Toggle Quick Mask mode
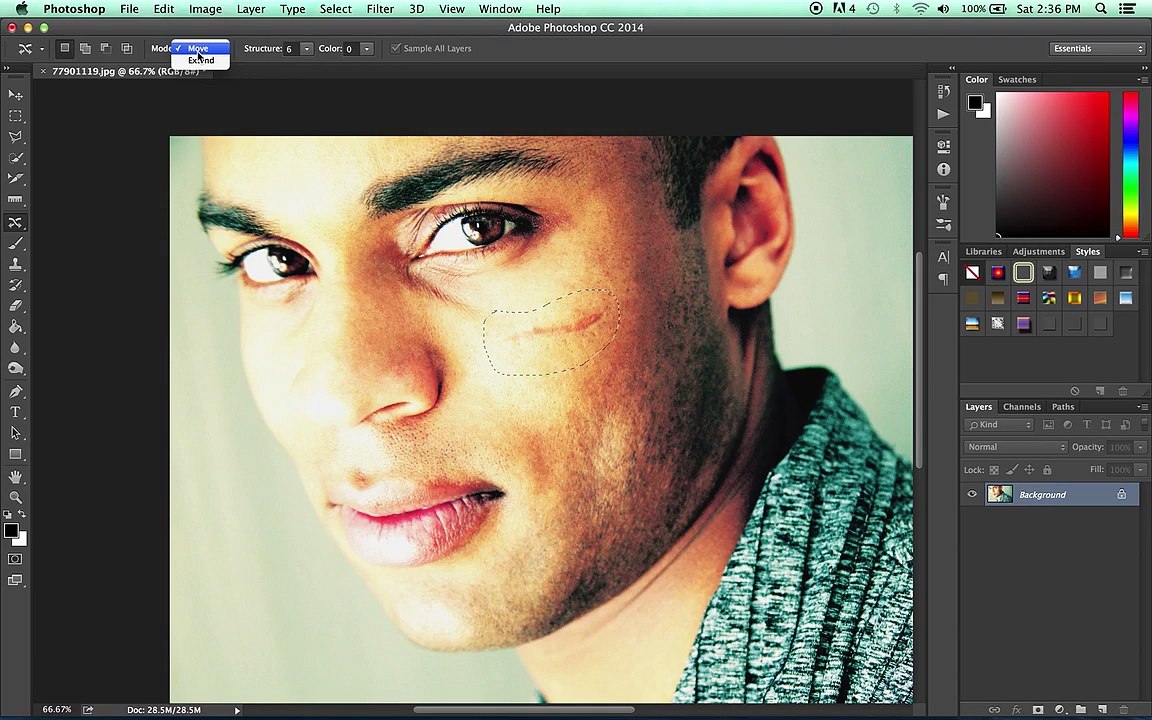Viewport: 1152px width, 720px height. point(15,559)
